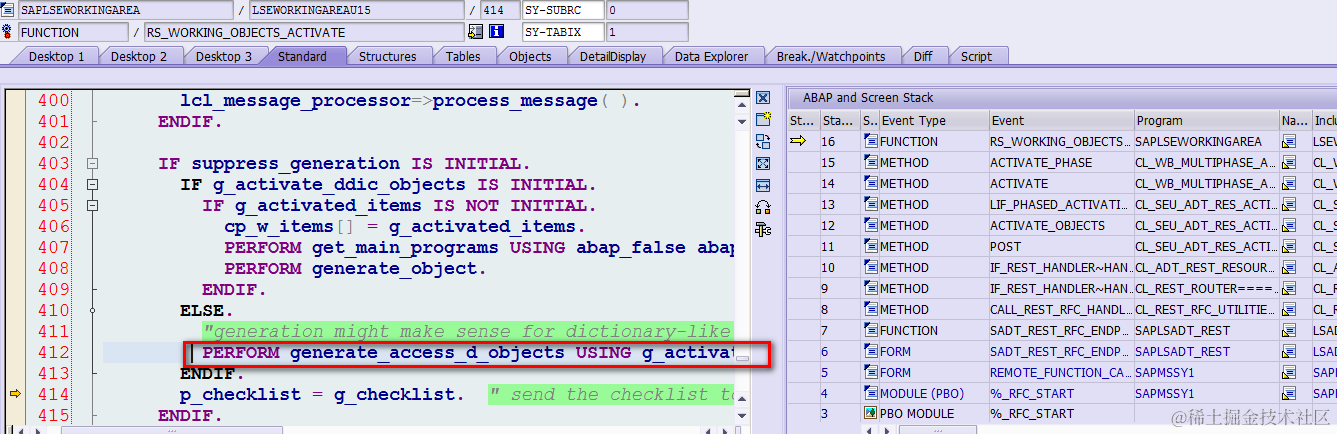The image size is (1337, 434).
Task: Click line 408 PERFORM generate_object
Action: click(x=355, y=268)
